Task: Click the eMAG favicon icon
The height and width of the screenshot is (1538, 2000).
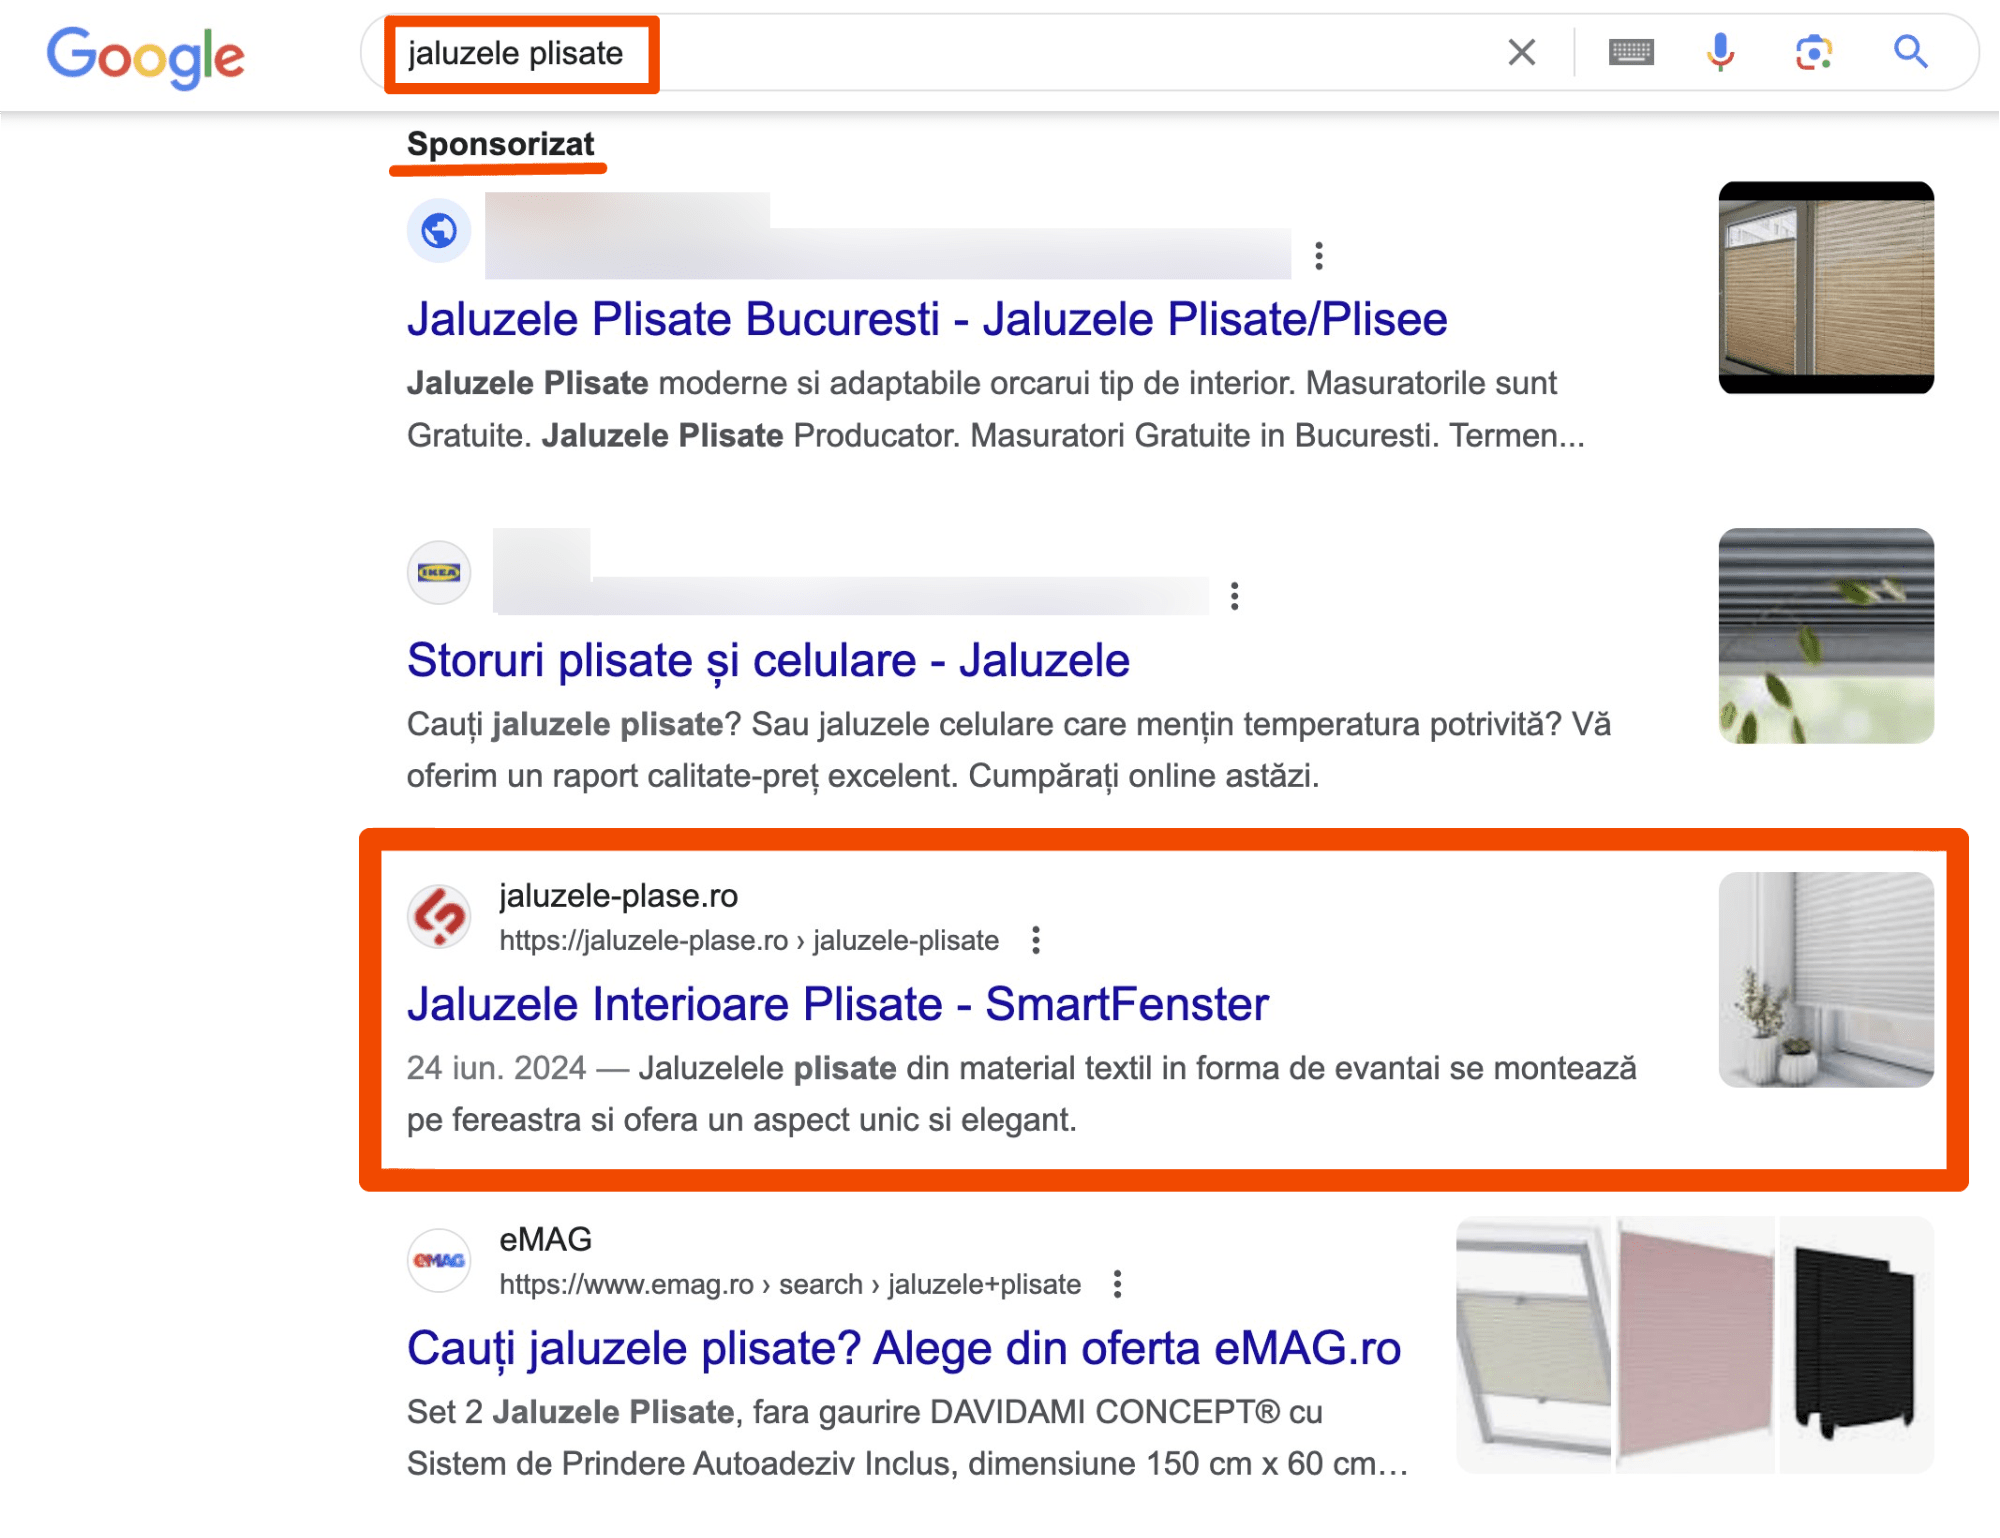Action: pos(439,1260)
